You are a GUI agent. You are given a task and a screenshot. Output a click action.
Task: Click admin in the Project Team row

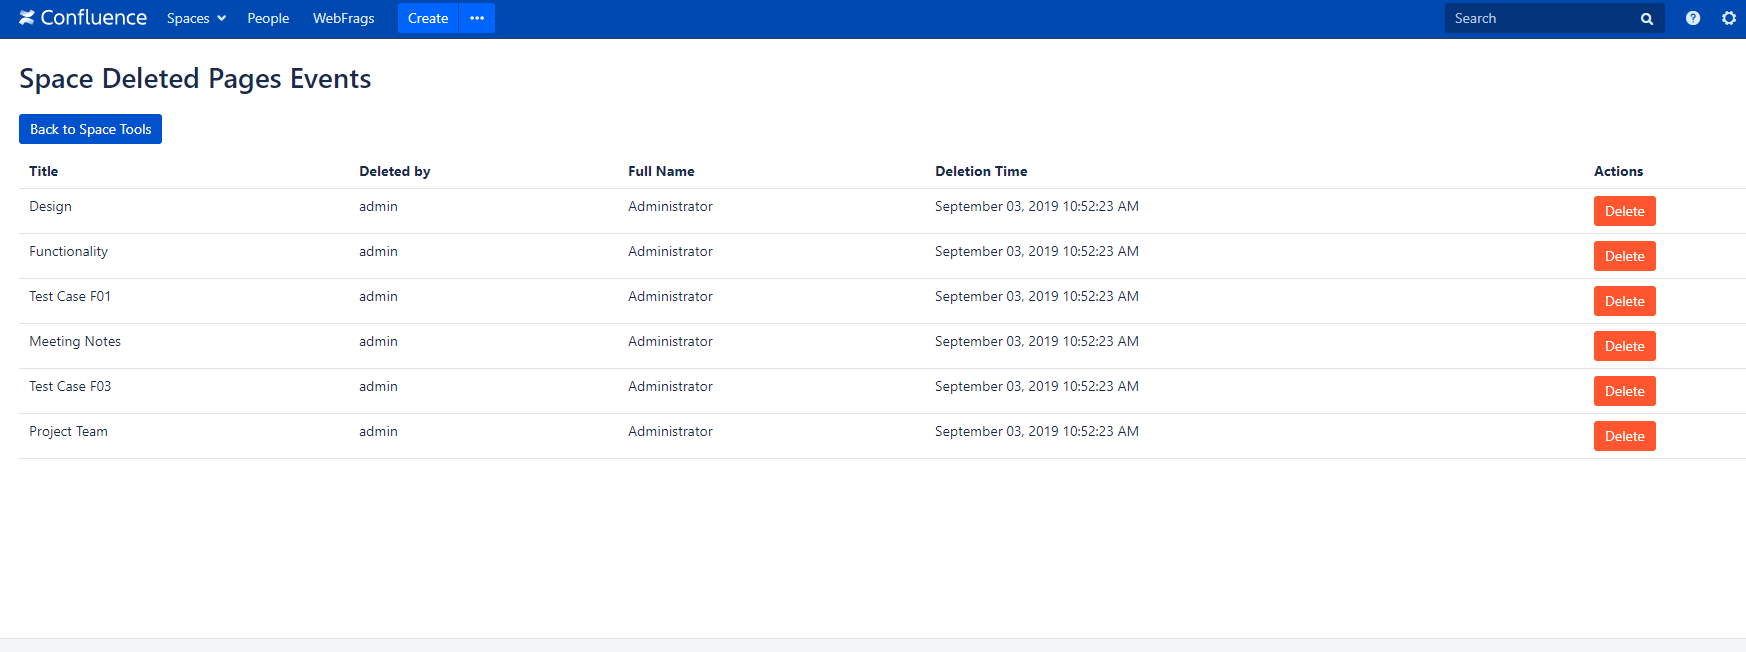pos(378,431)
